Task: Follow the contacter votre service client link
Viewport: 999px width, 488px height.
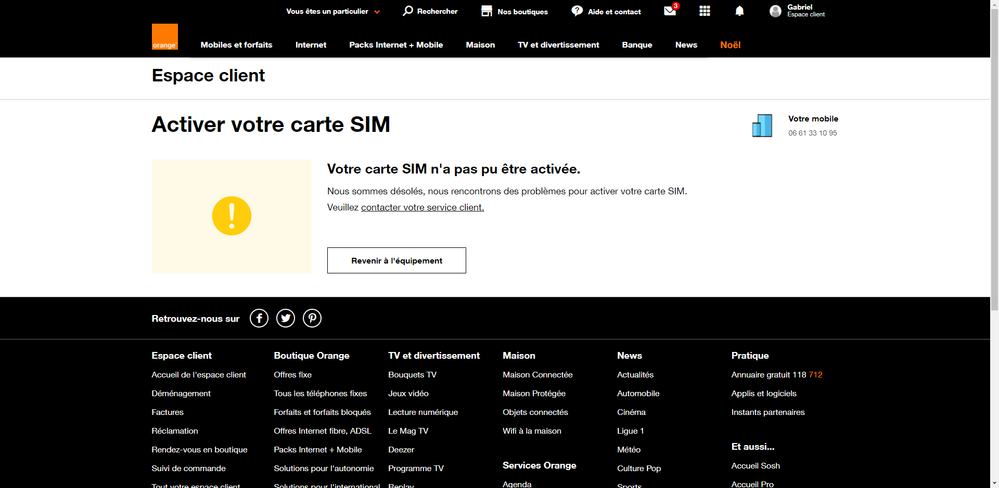Action: (x=422, y=208)
